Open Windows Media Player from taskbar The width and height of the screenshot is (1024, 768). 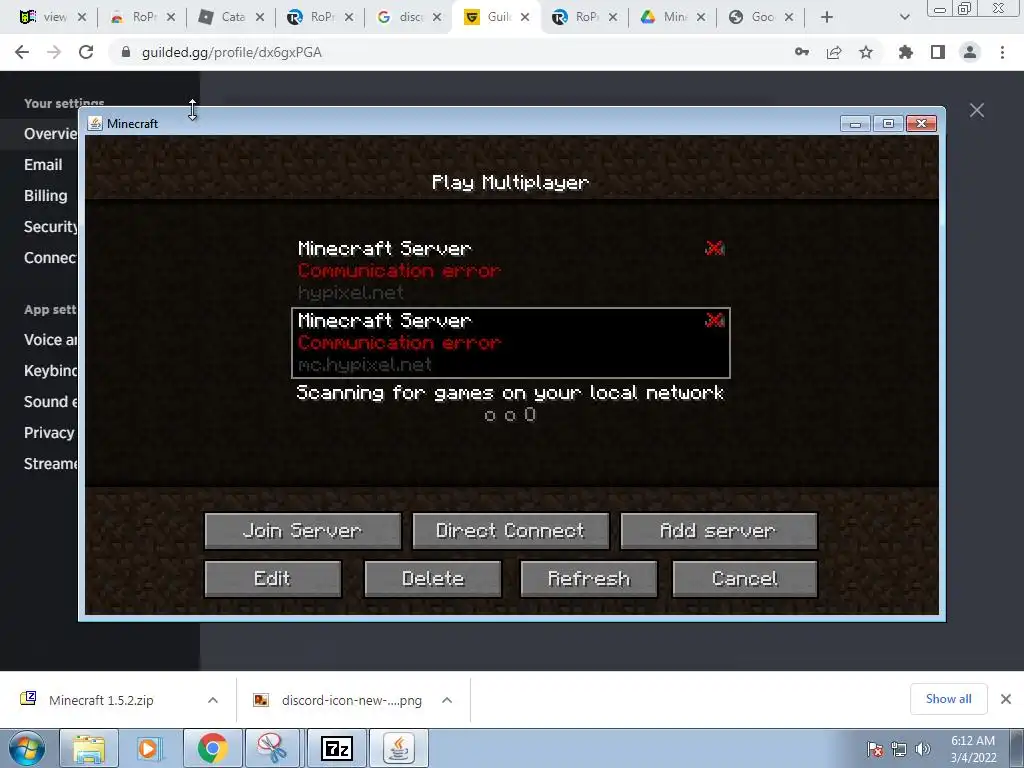[149, 748]
